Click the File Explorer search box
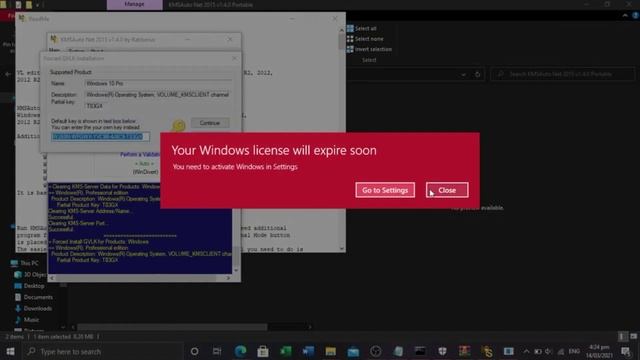Screen dimensions: 640x360 (x=562, y=74)
